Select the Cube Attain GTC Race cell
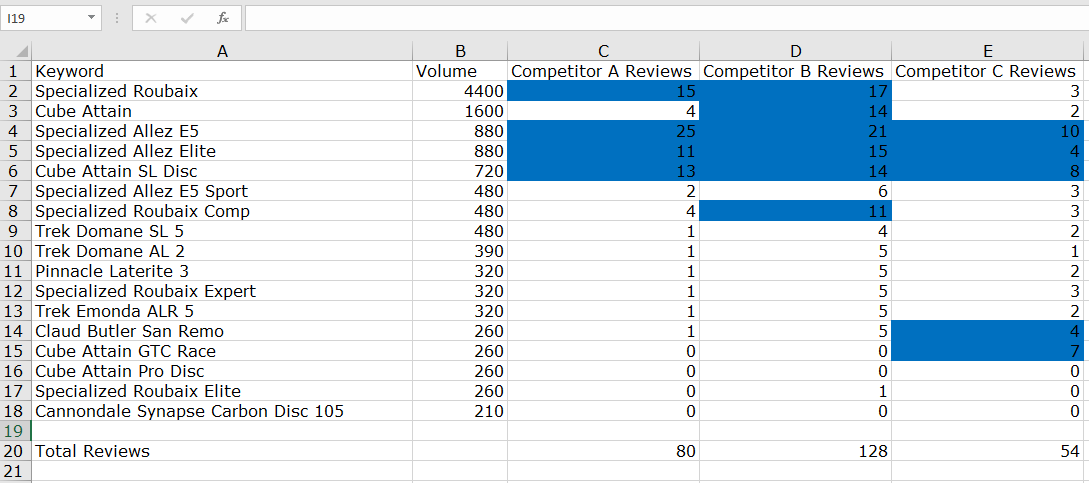Screen dimensions: 1089x483 pyautogui.click(x=222, y=351)
